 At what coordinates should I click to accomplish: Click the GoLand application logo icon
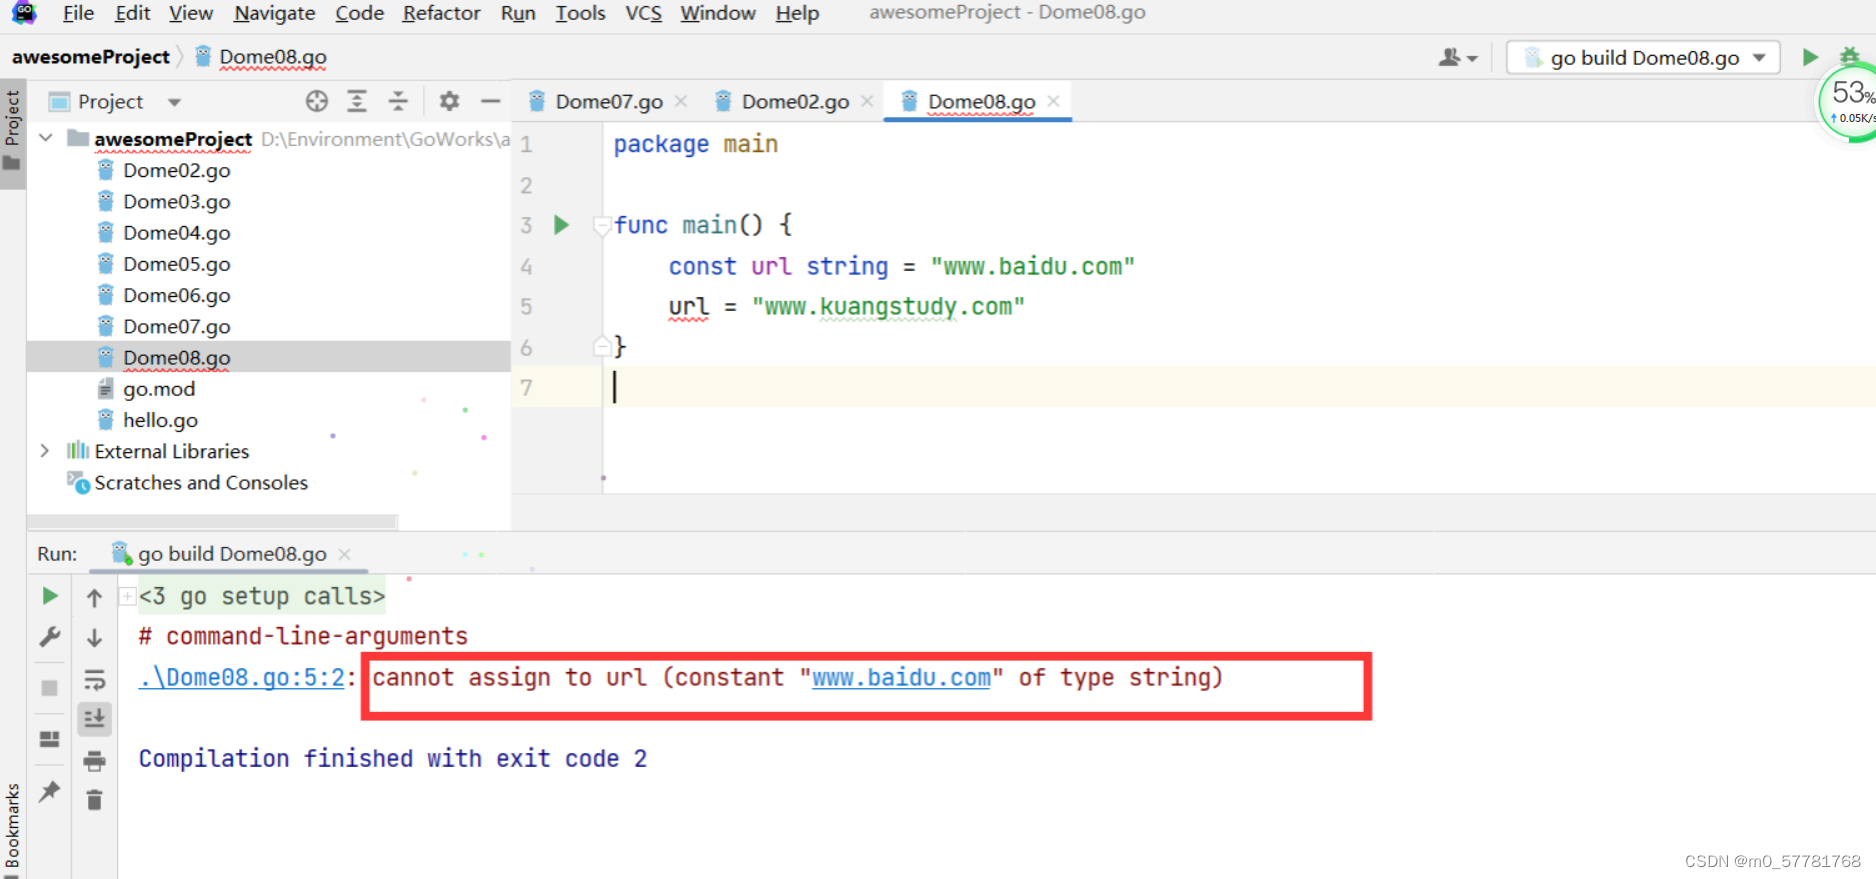coord(24,13)
